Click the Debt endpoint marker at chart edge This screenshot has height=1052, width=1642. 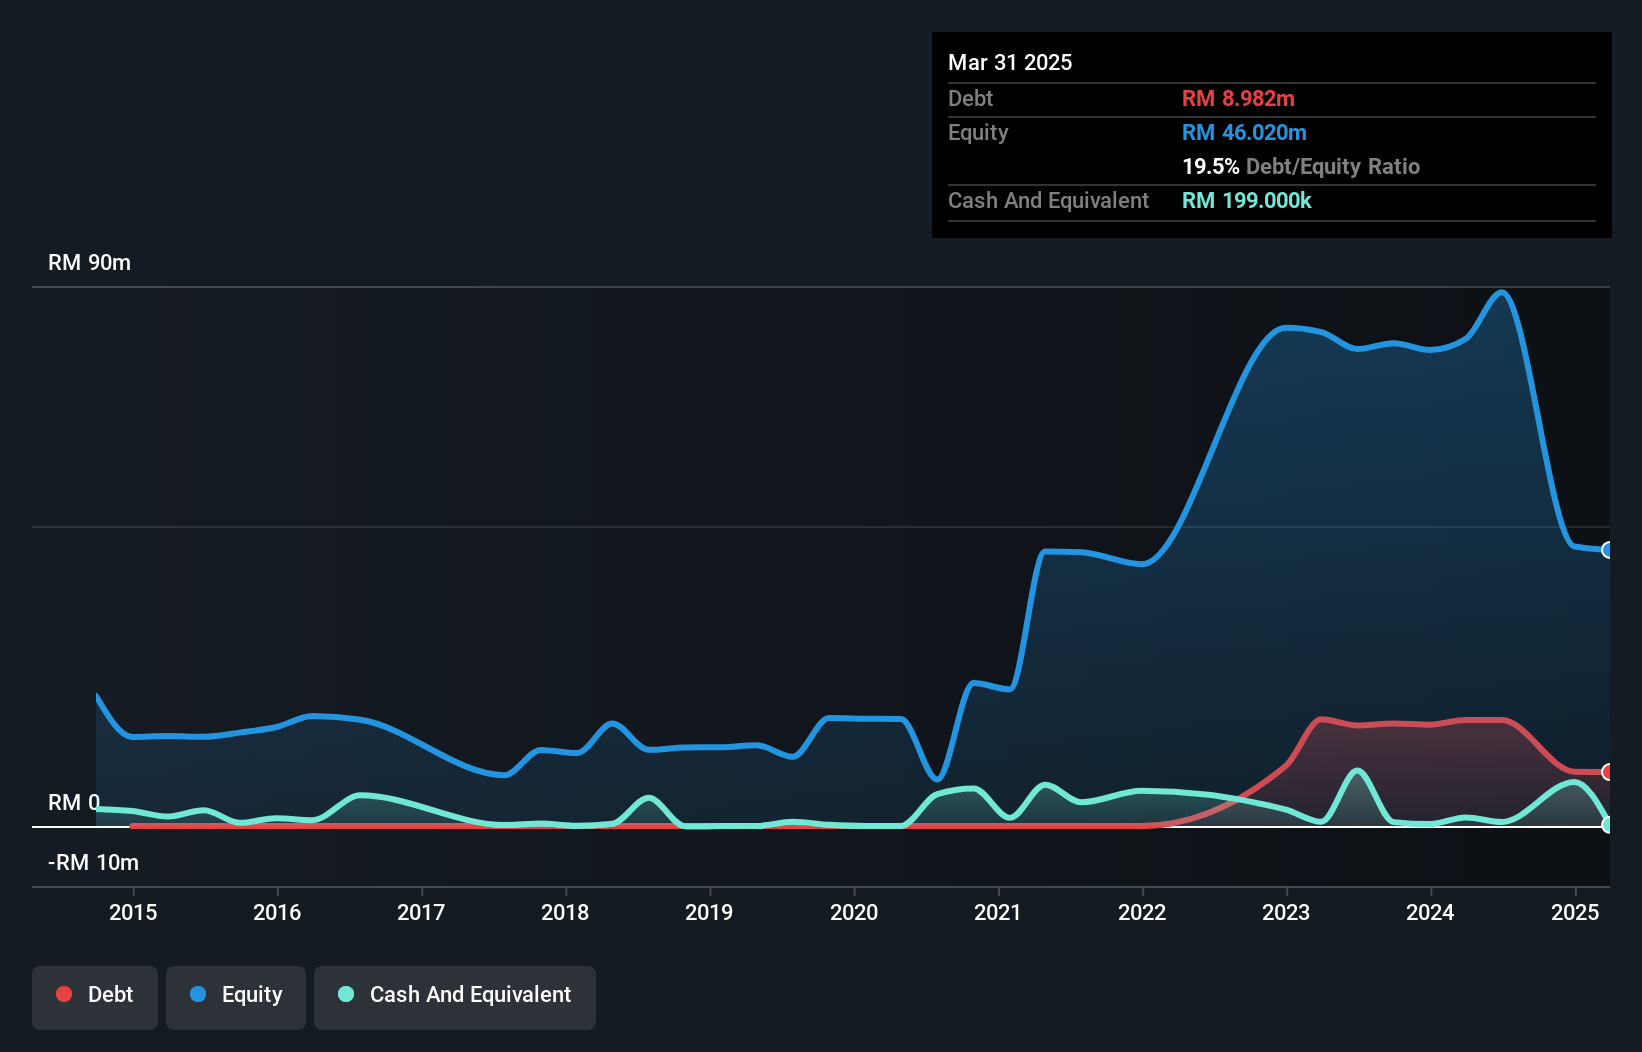pos(1607,772)
